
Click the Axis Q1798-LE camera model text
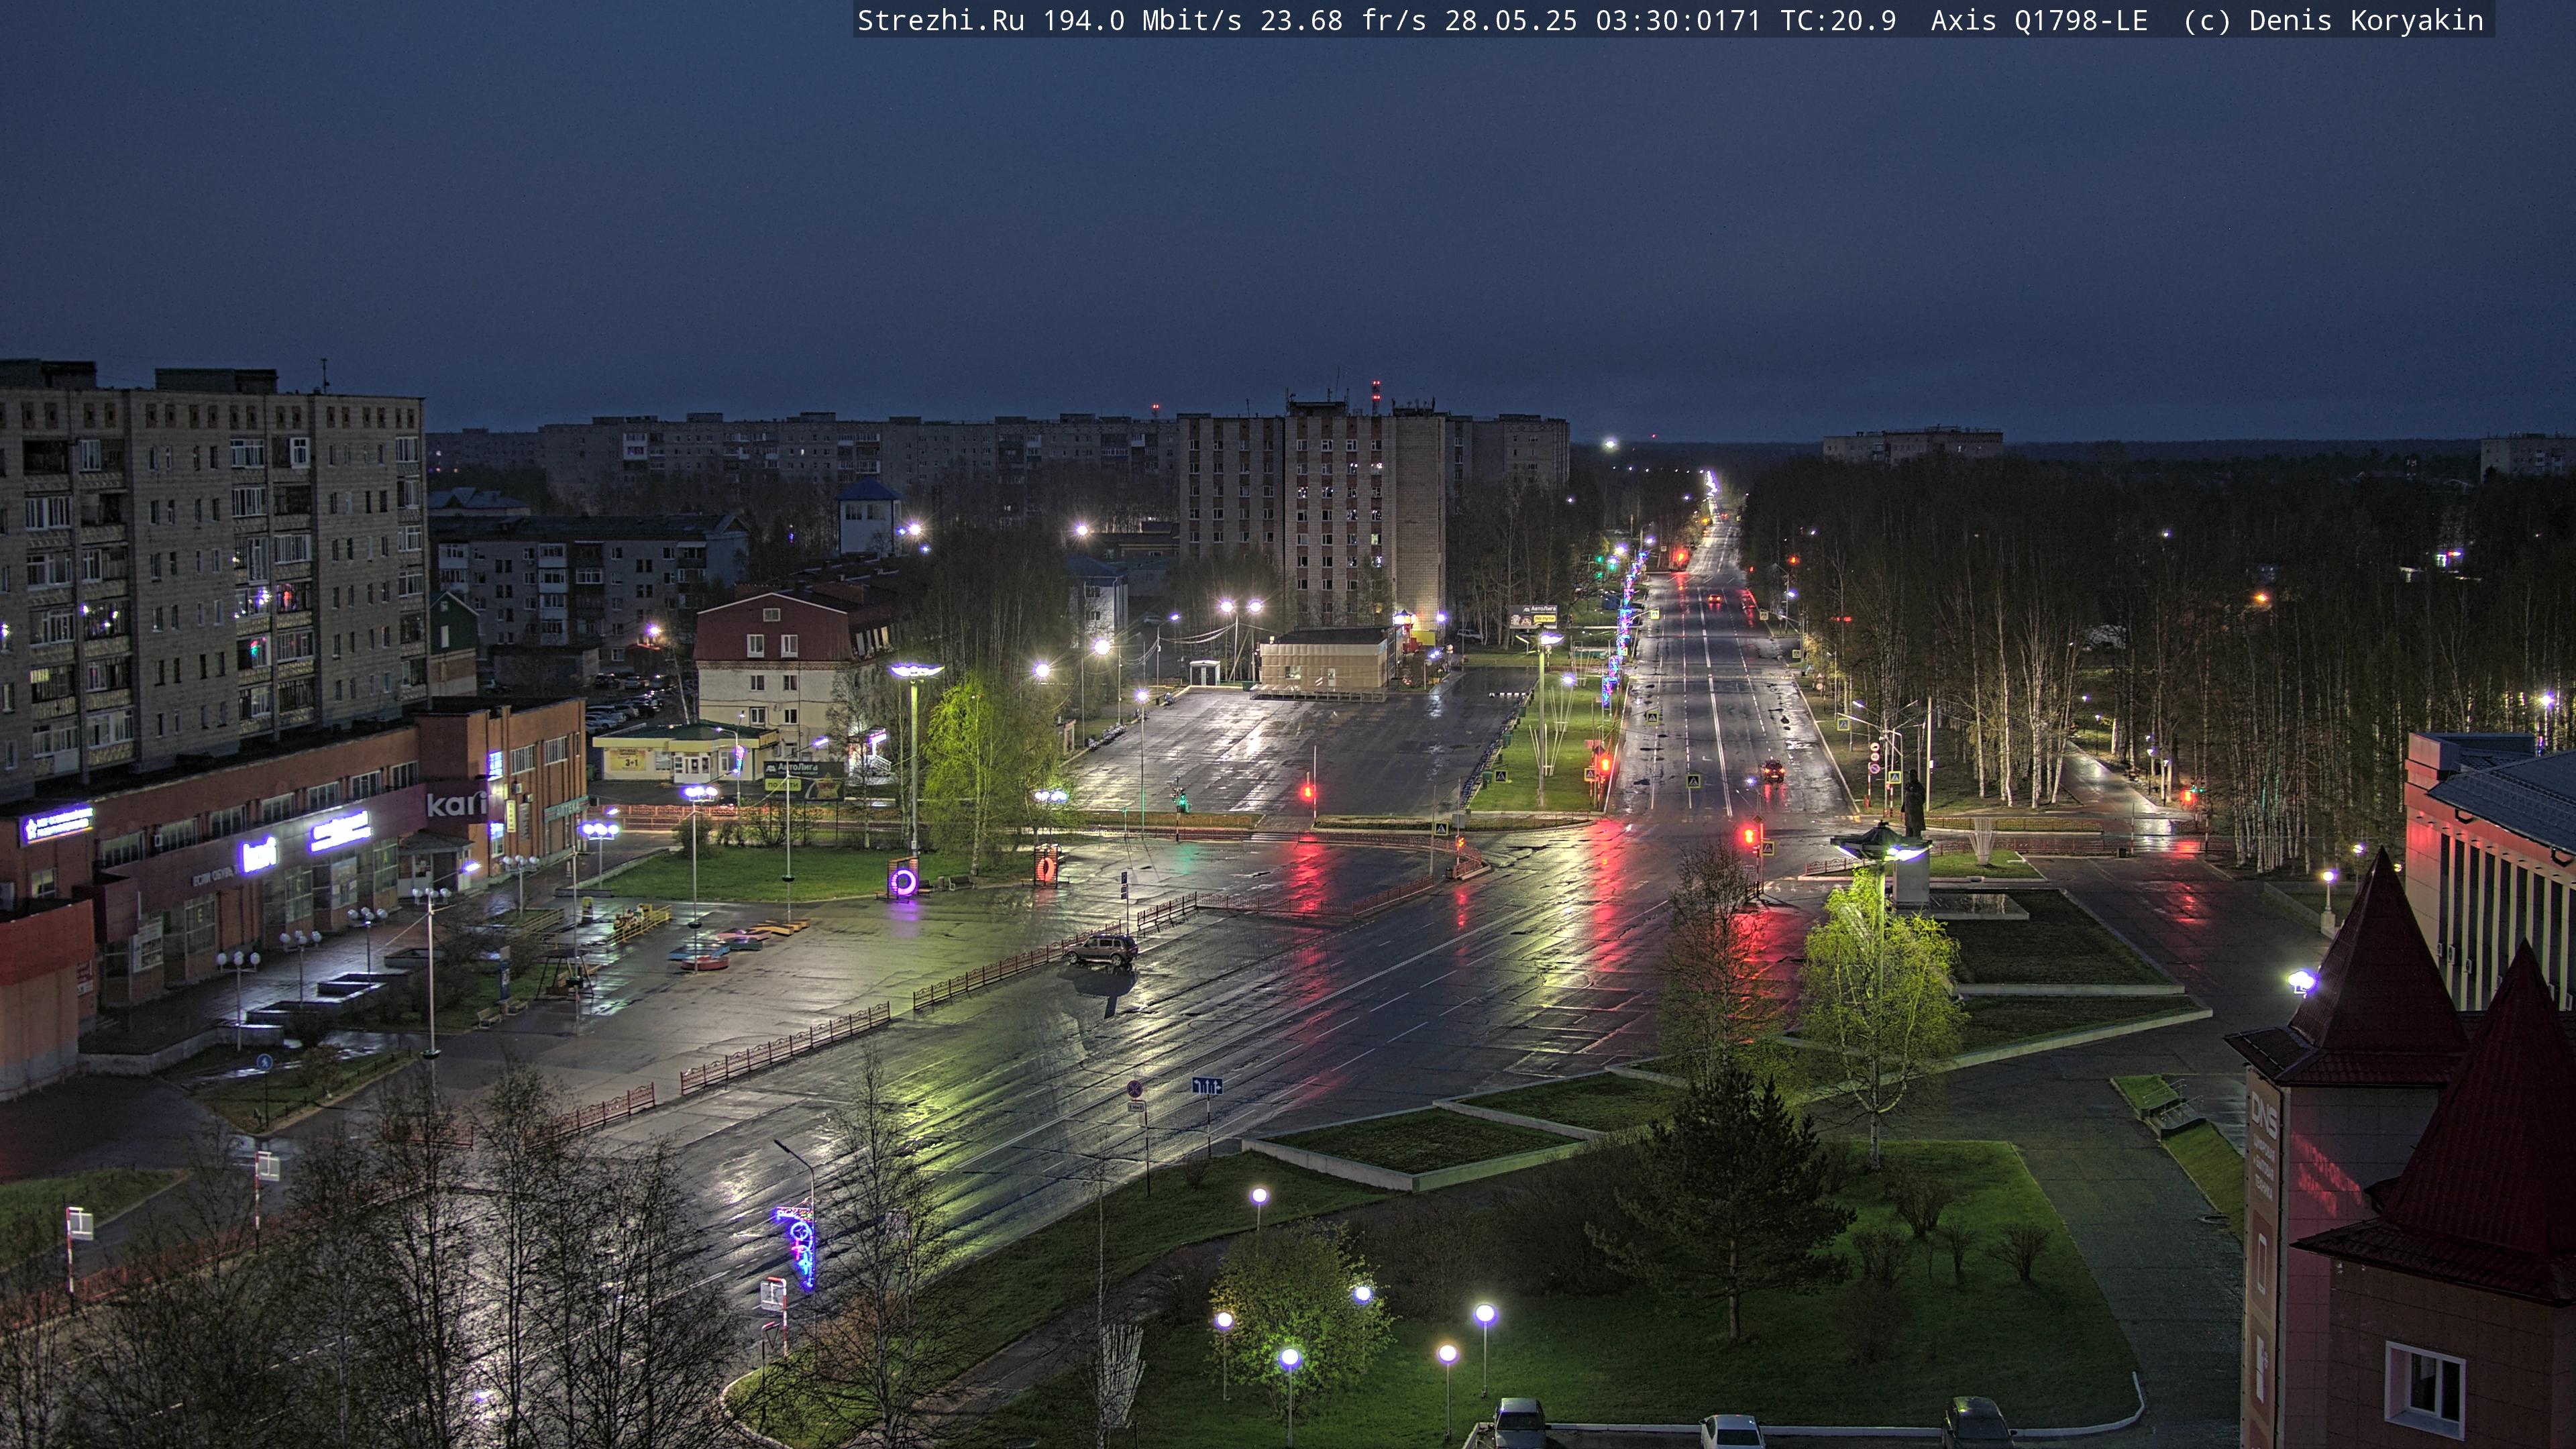point(2039,20)
